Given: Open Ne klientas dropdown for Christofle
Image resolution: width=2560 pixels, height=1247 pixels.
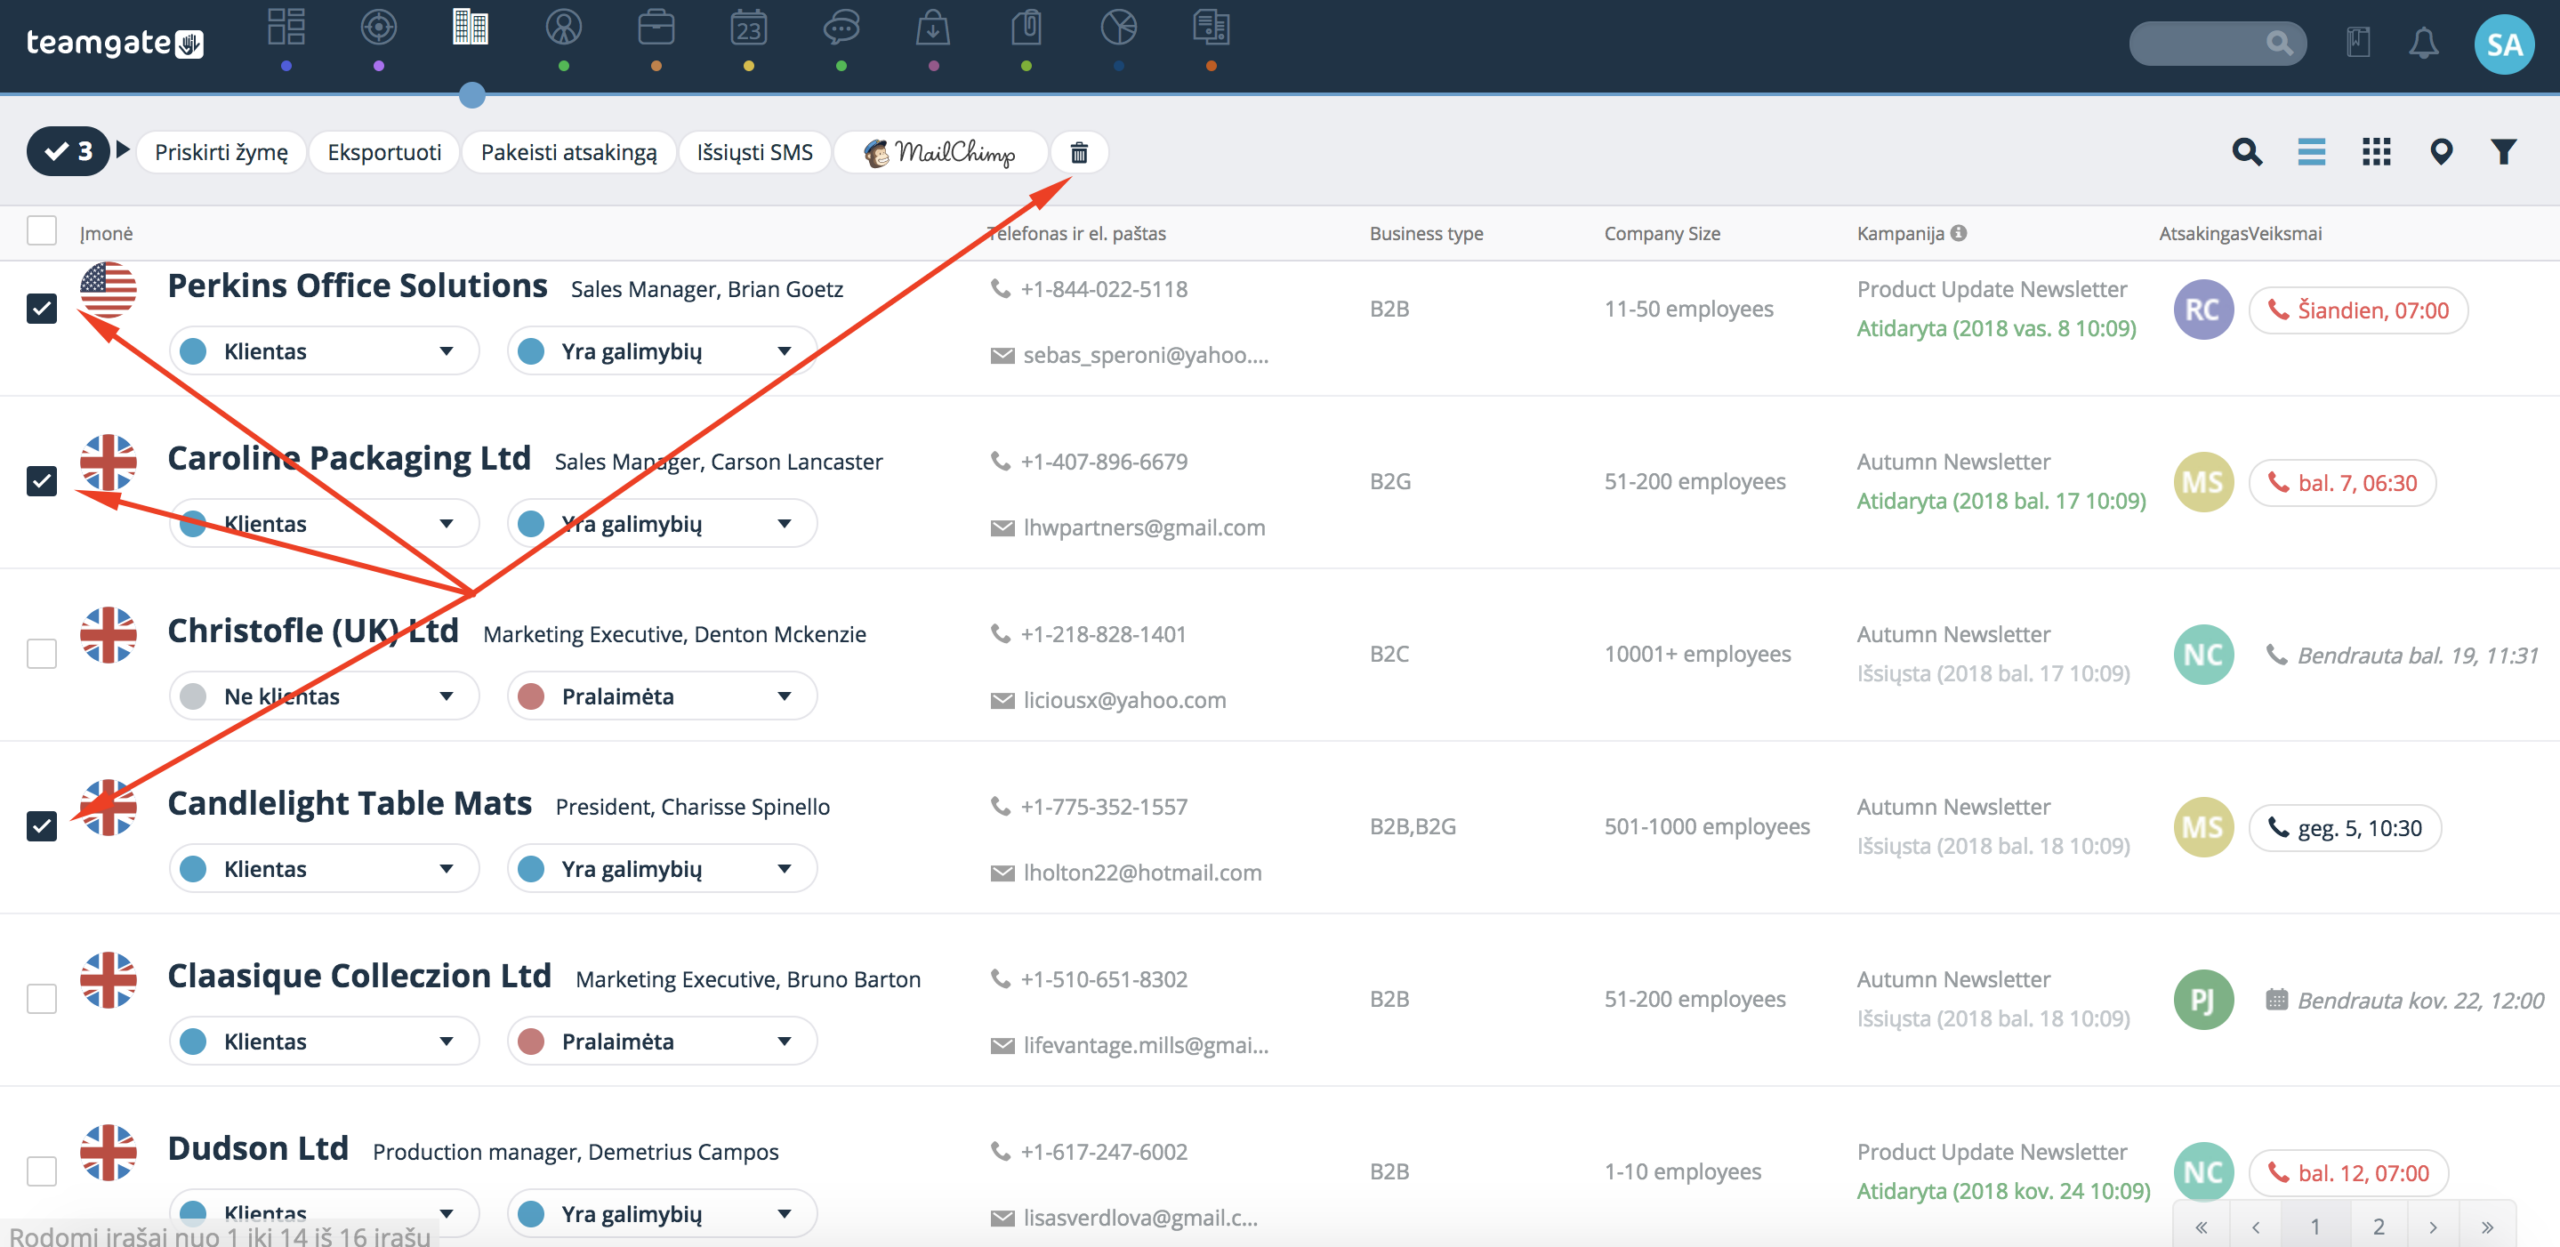Looking at the screenshot, I should point(324,696).
